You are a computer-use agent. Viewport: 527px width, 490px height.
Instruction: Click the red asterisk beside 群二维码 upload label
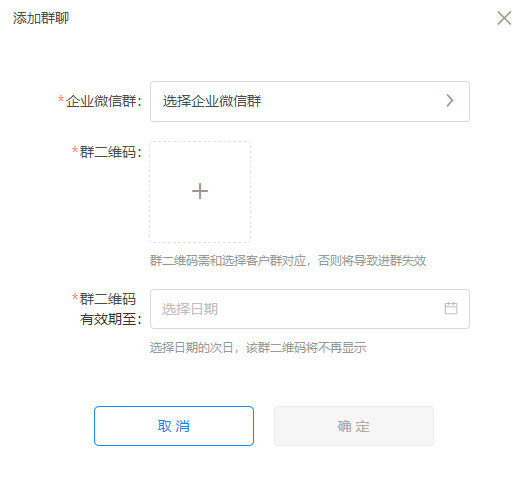75,150
